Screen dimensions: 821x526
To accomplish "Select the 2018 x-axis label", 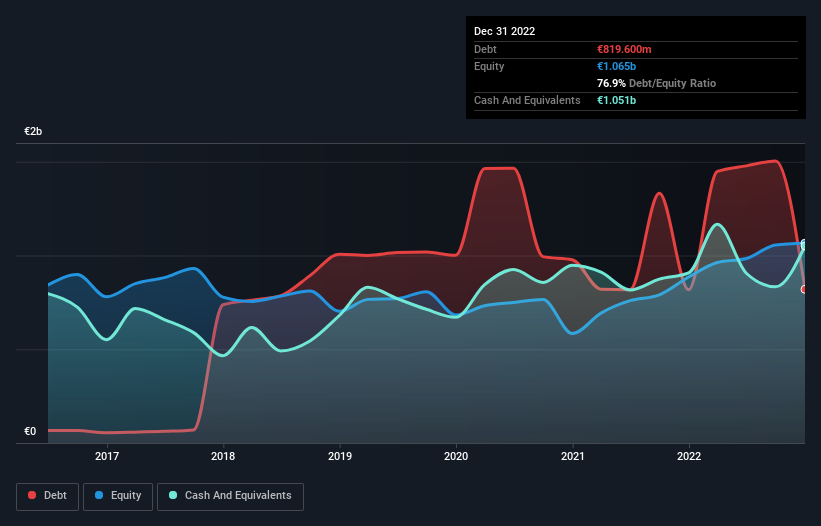I will click(223, 456).
